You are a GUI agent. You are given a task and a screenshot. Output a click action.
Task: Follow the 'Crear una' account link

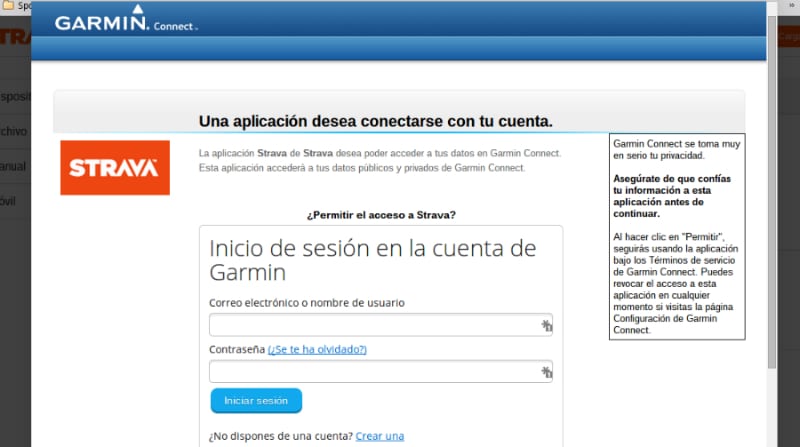pos(380,436)
